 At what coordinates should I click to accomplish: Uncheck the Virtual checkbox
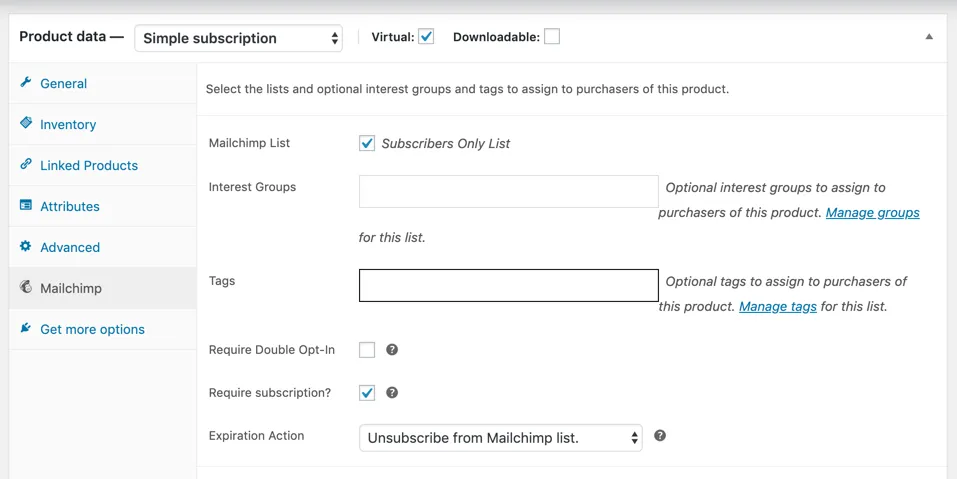pyautogui.click(x=426, y=37)
